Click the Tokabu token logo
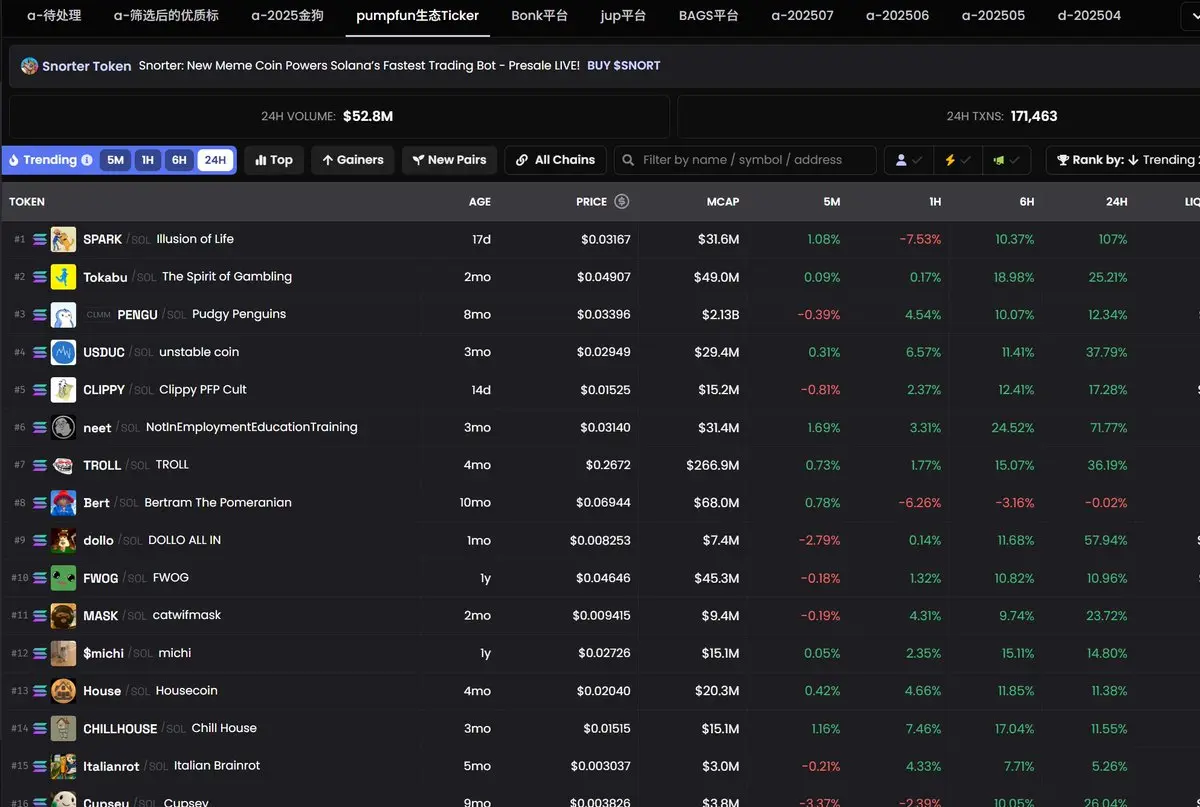 (63, 277)
